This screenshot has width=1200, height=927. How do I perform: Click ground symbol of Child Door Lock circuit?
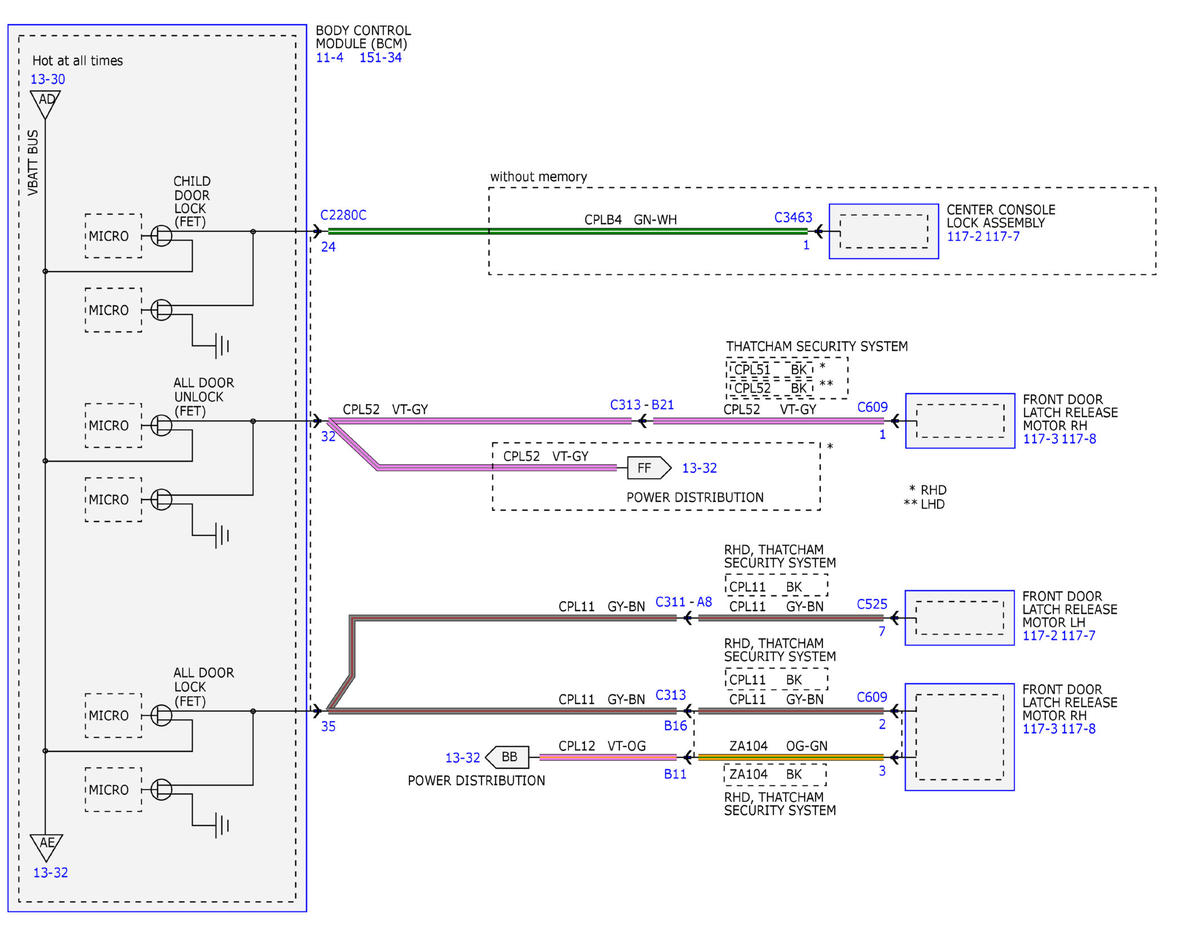click(223, 346)
